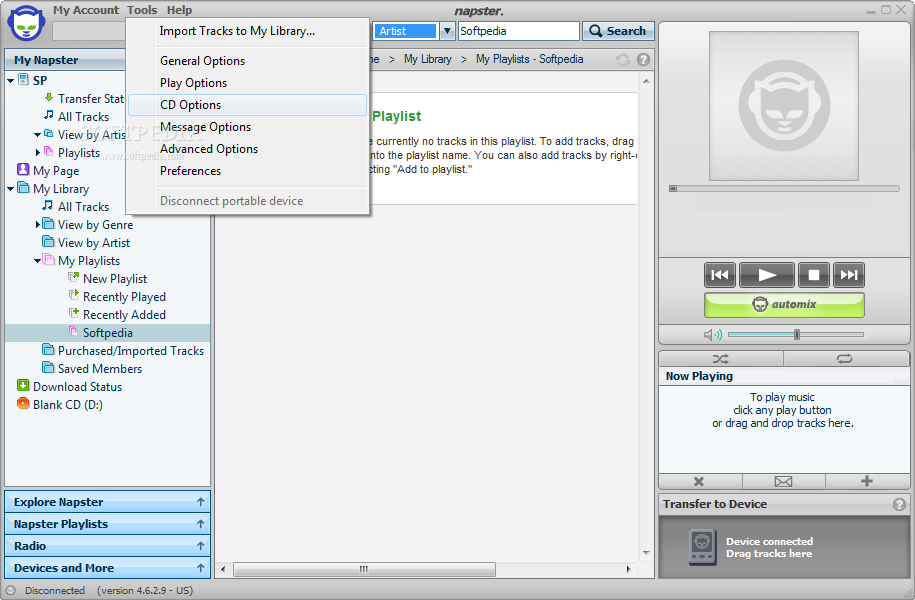This screenshot has height=600, width=915.
Task: Click the horizontal scrollbar thumb
Action: tap(364, 569)
